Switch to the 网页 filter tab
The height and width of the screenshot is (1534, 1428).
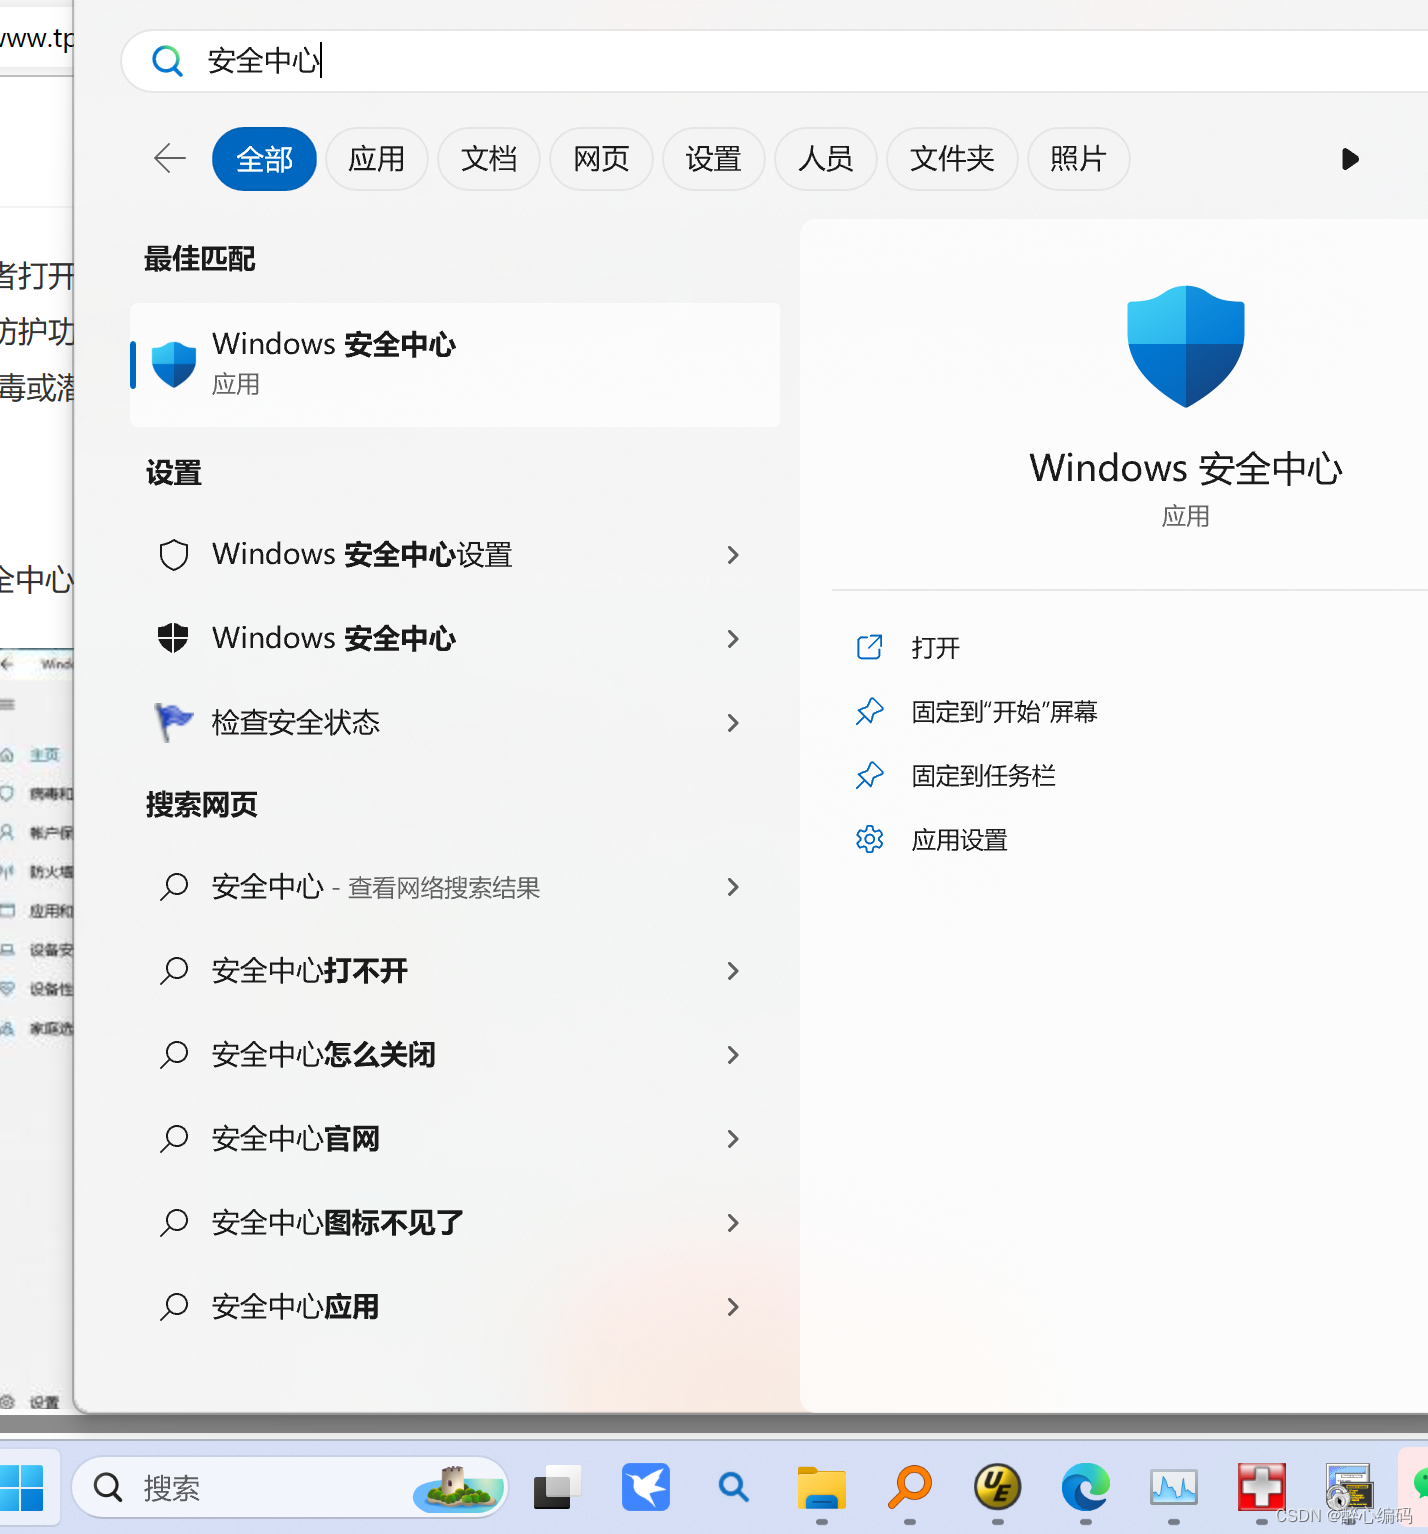coord(601,159)
